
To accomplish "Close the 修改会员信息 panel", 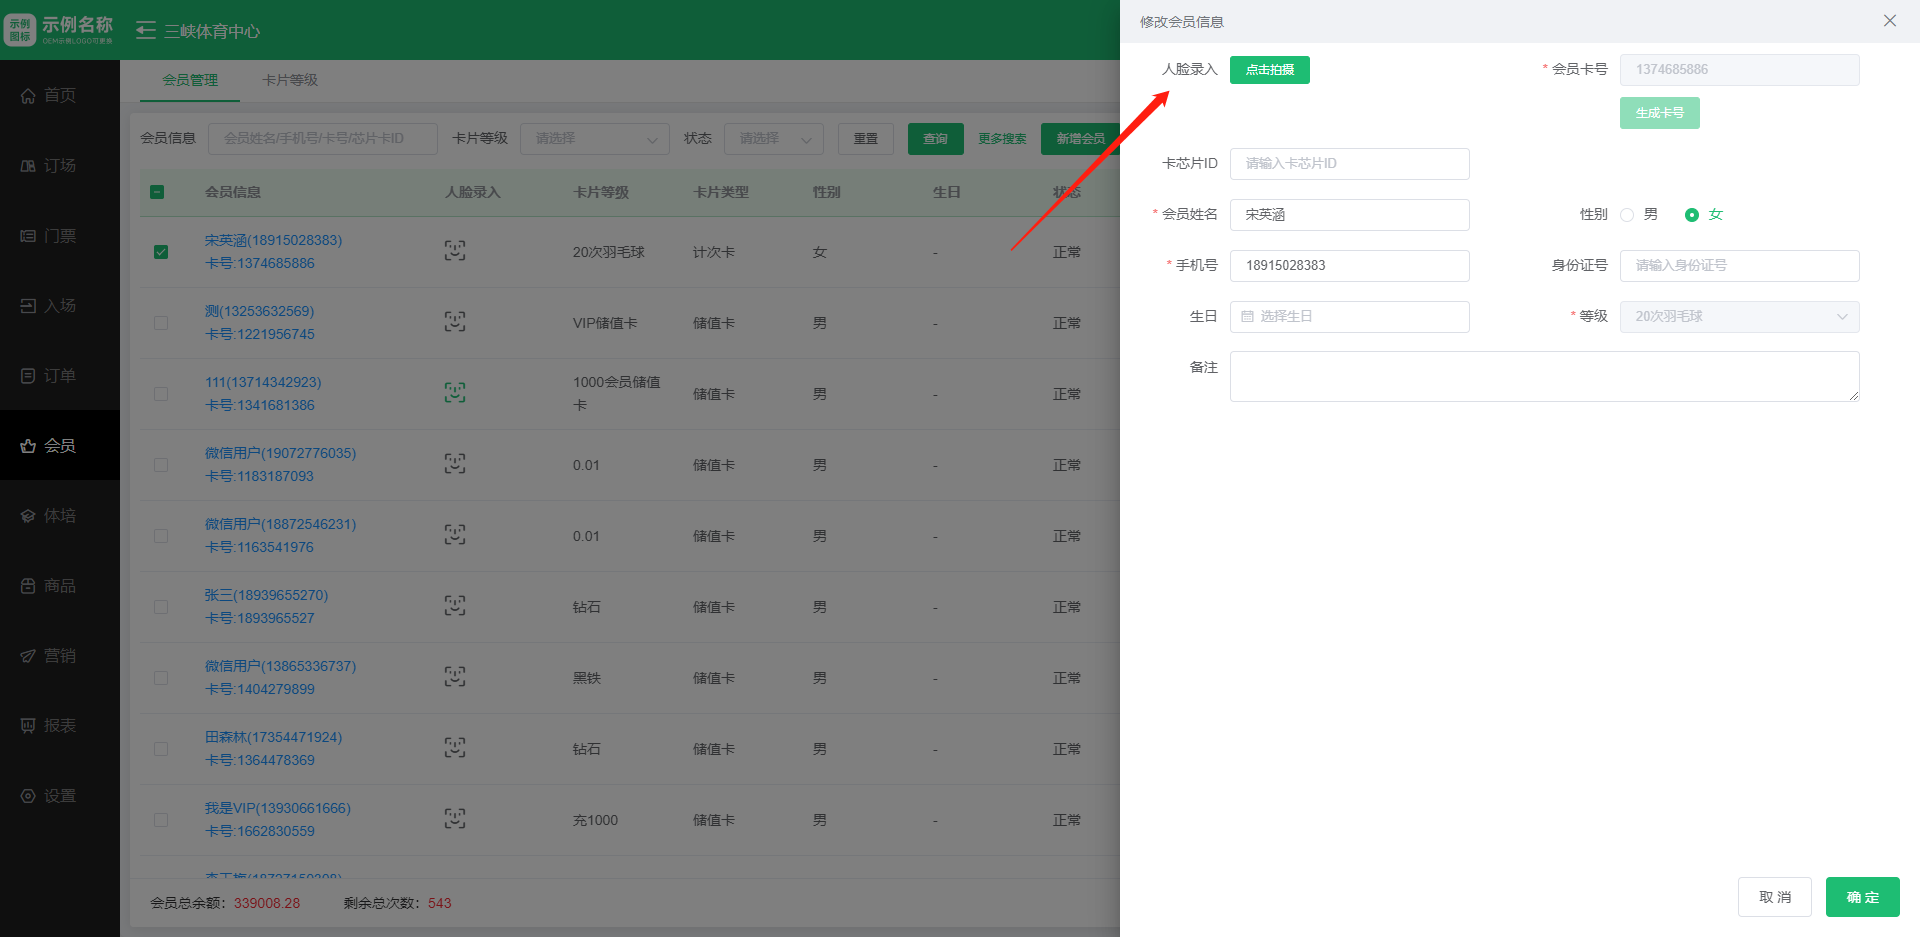I will click(1889, 21).
